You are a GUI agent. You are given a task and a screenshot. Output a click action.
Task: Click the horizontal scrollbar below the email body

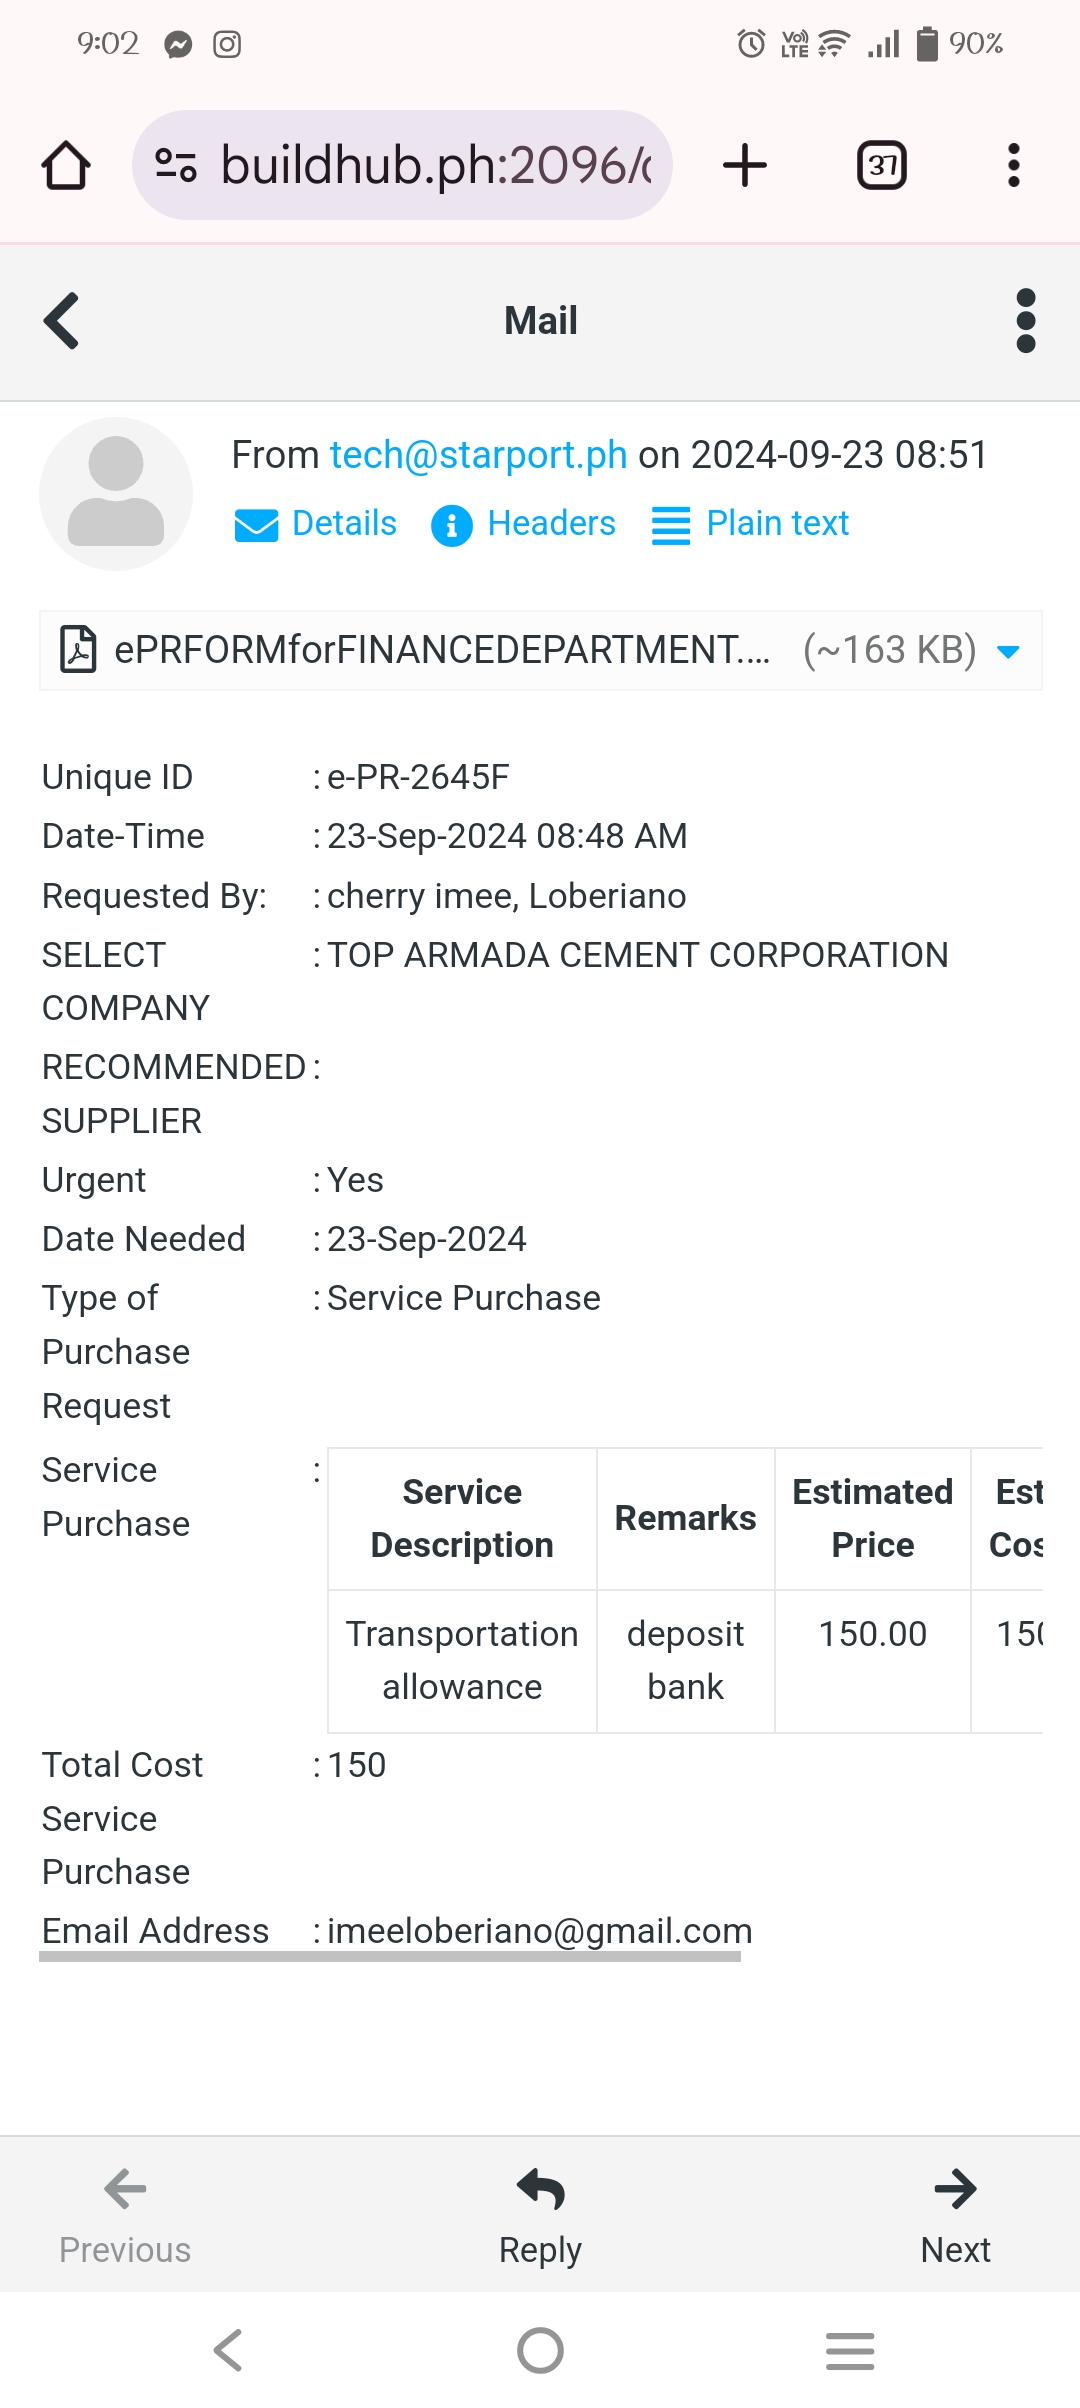click(x=390, y=1957)
